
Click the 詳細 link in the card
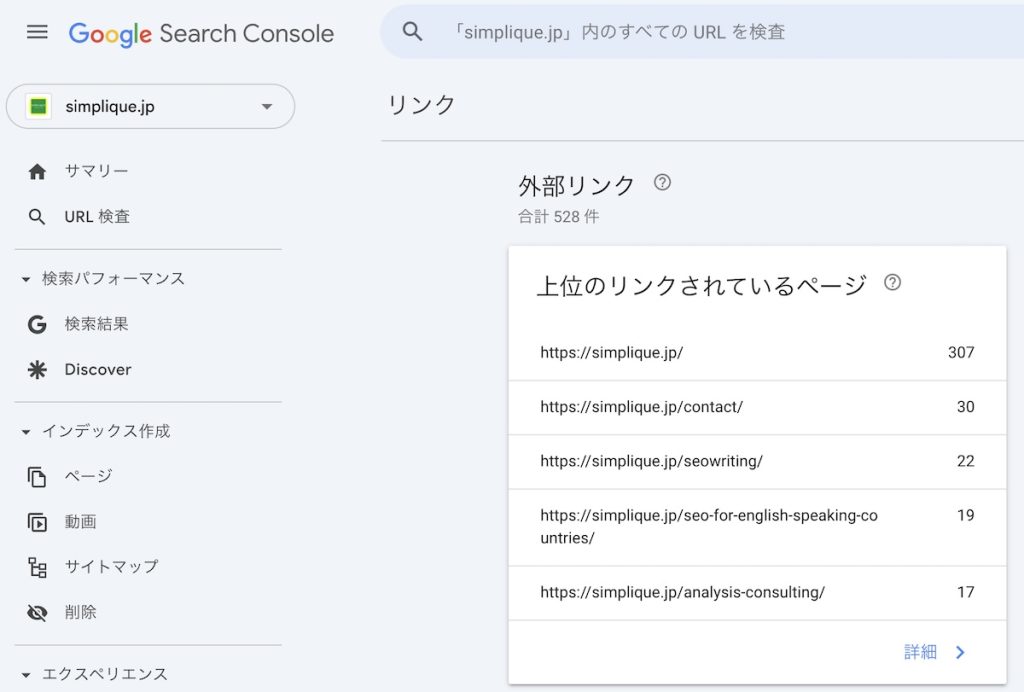920,652
